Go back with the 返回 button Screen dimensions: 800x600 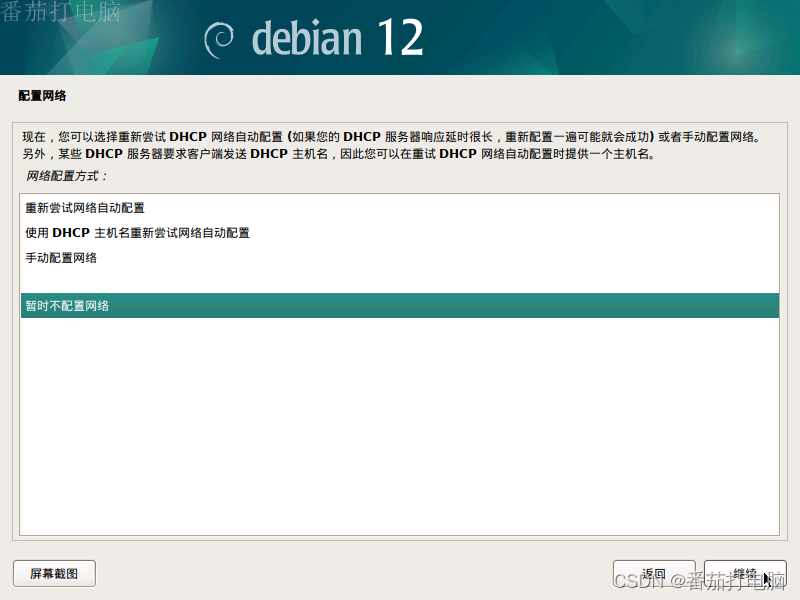click(654, 573)
